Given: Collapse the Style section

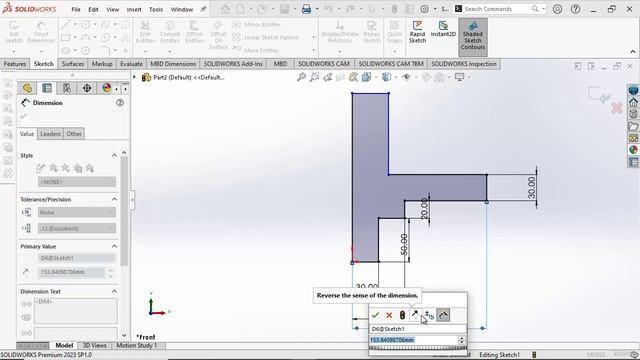Looking at the screenshot, I should point(114,156).
